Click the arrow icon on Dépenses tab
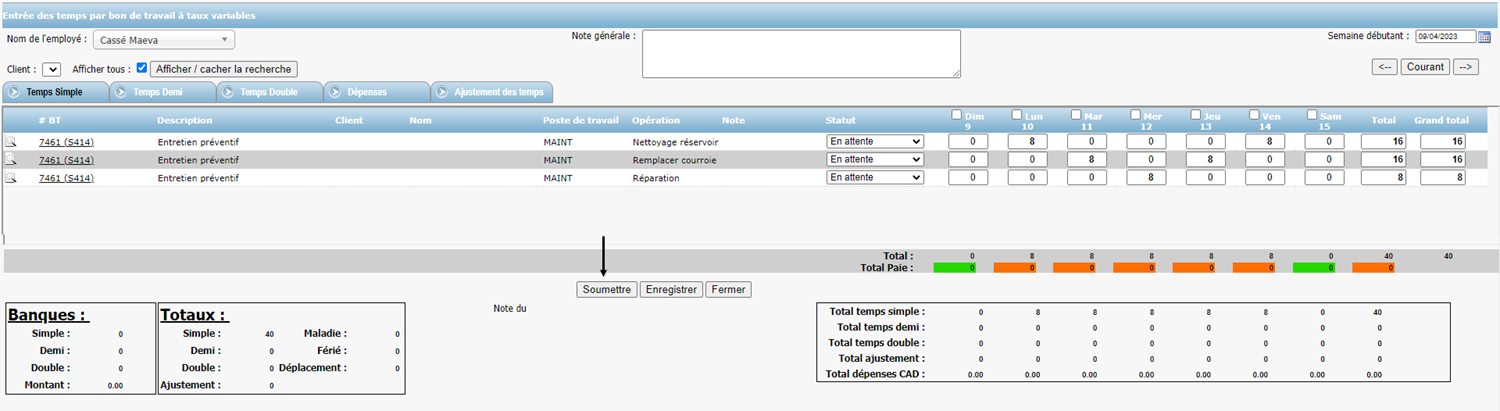 335,92
